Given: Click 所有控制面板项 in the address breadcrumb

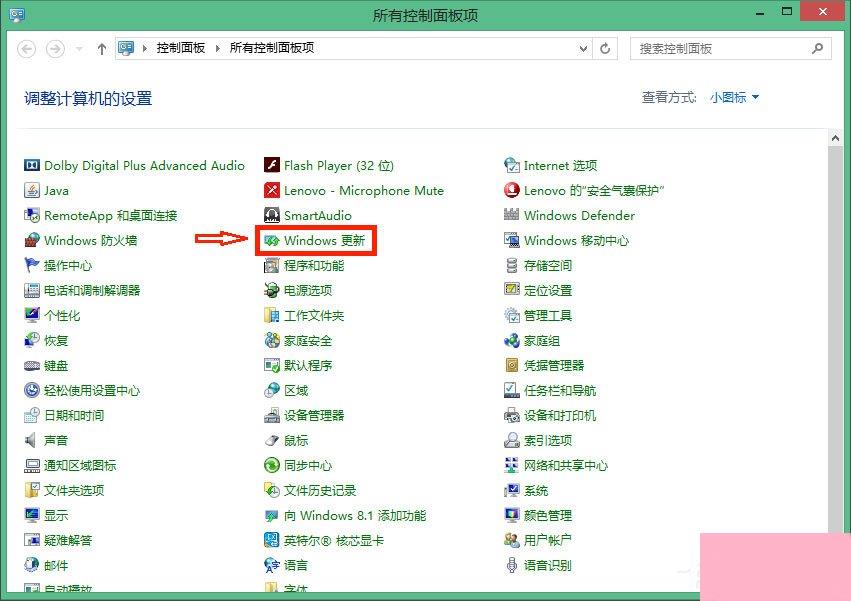Looking at the screenshot, I should (x=272, y=48).
